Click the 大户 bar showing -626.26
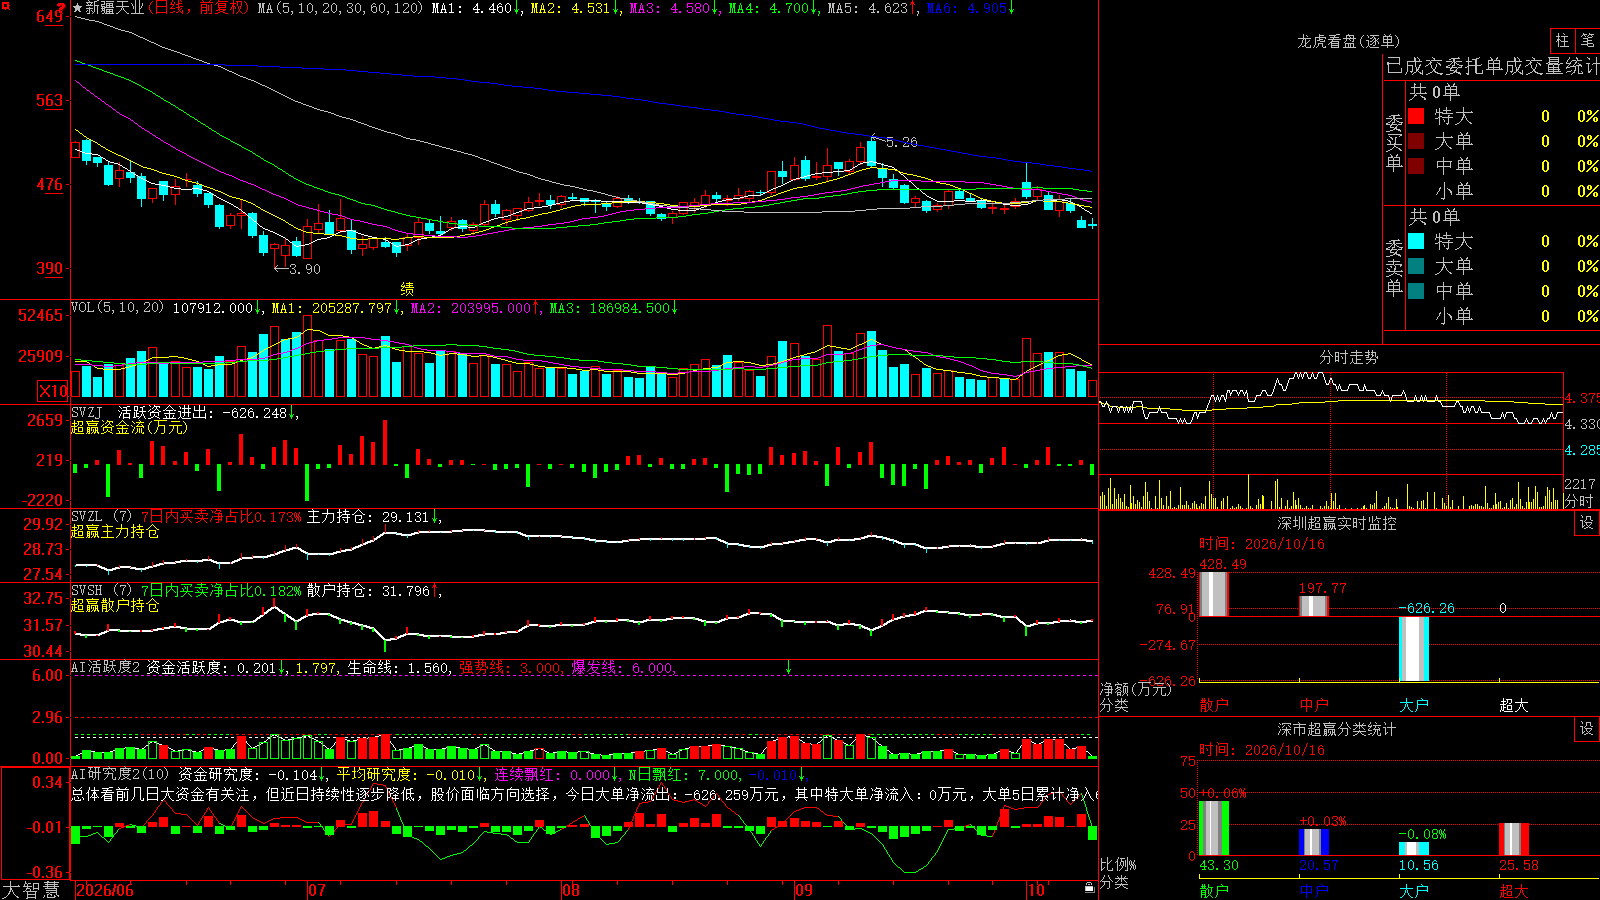This screenshot has width=1600, height=900. tap(1414, 649)
